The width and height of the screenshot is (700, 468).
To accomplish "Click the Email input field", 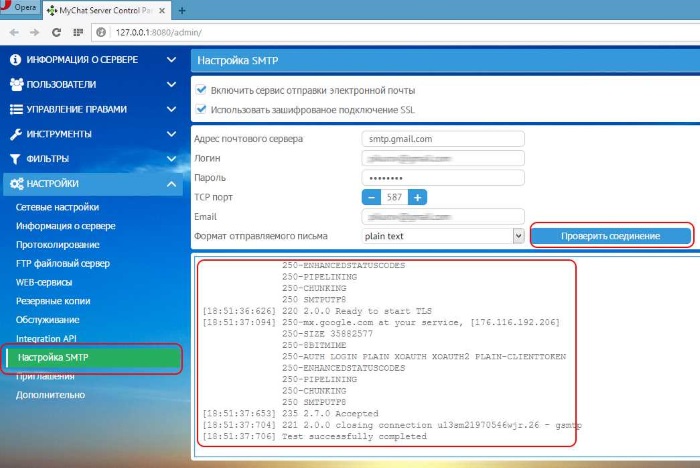I will tap(443, 217).
